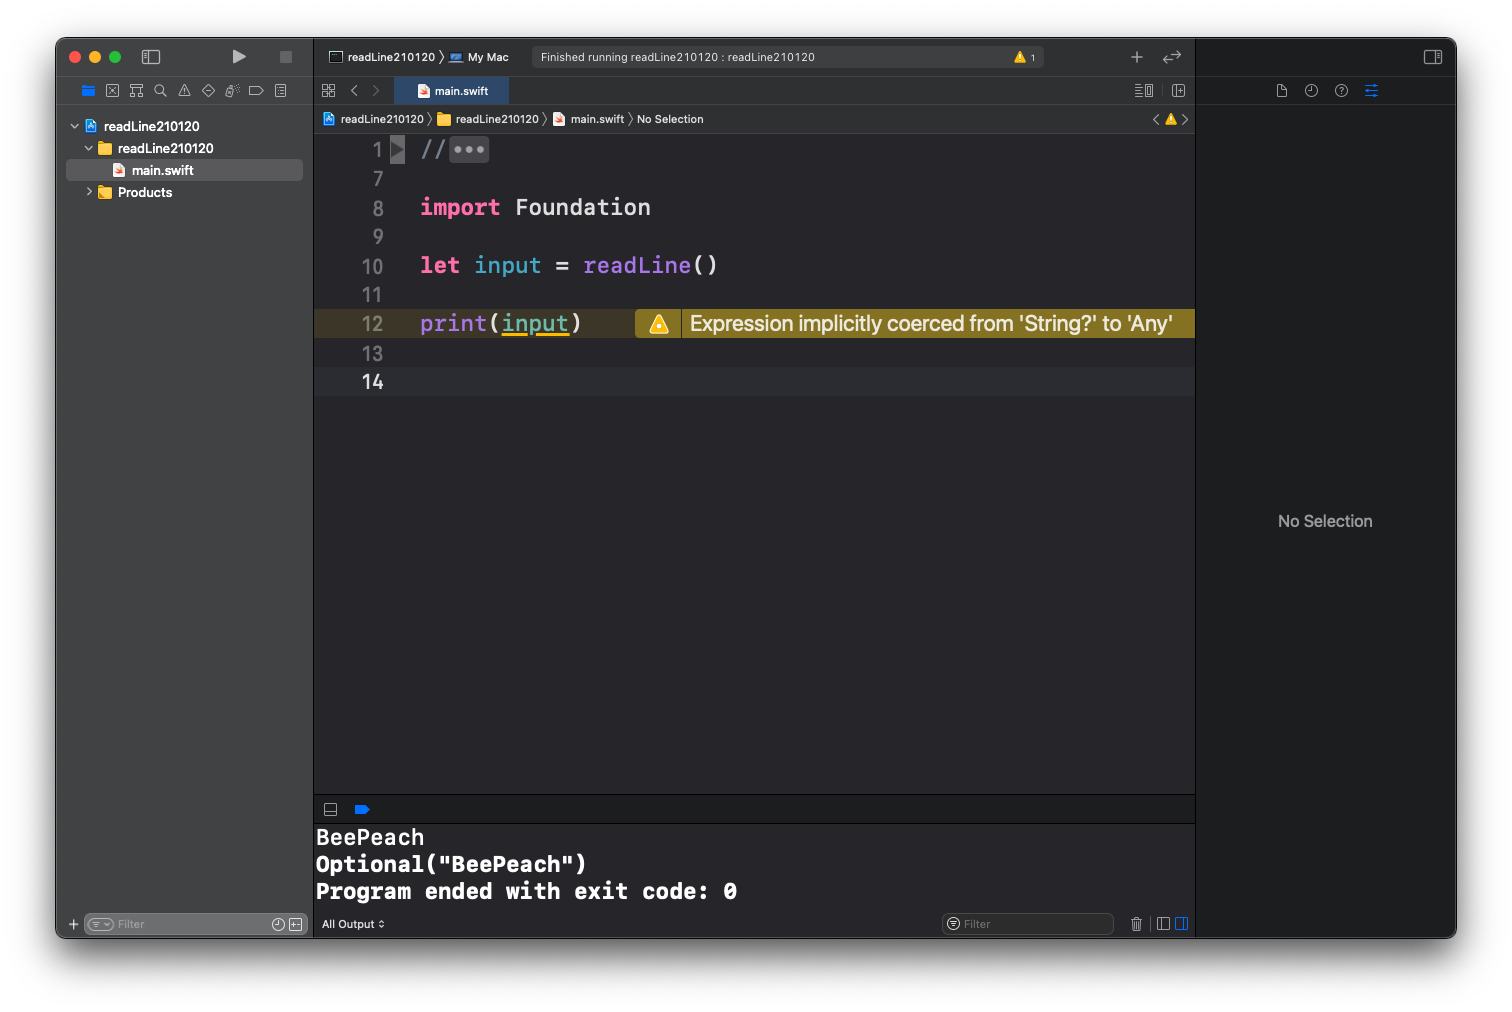This screenshot has height=1012, width=1512.
Task: Collapse the readLine210120 folder group
Action: (89, 148)
